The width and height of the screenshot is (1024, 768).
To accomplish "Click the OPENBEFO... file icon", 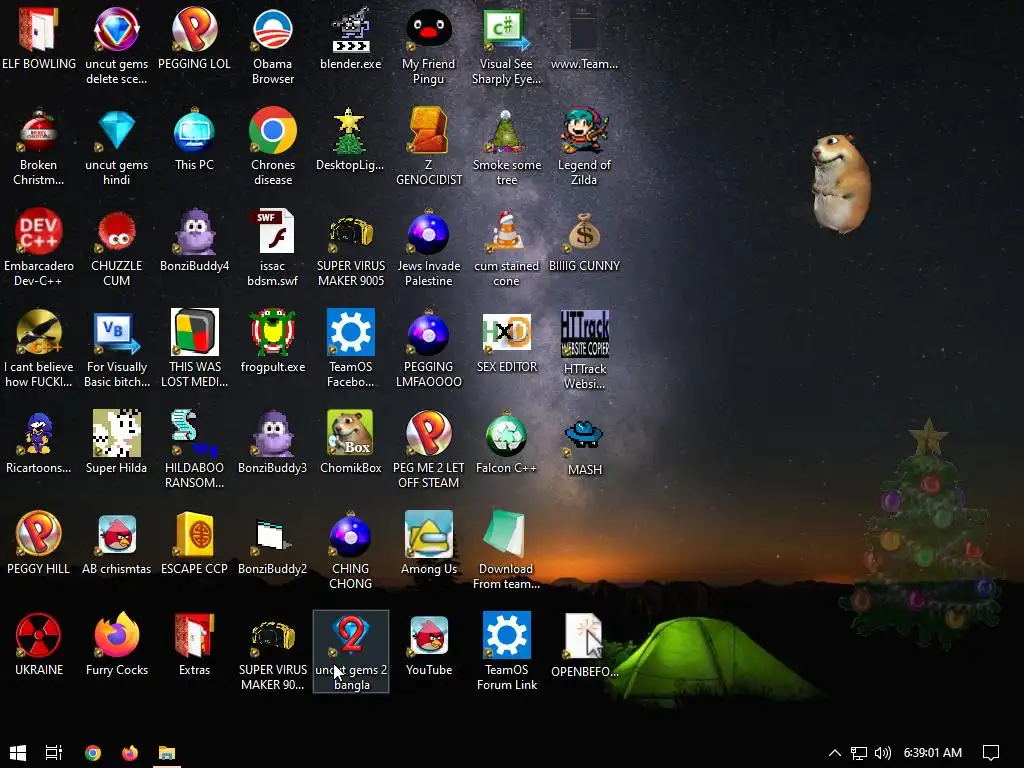I will [x=584, y=637].
